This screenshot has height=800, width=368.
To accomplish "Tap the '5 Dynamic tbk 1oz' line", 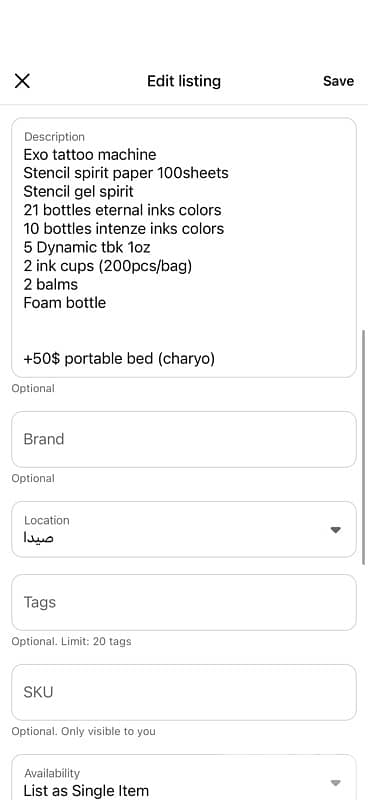I will [87, 247].
